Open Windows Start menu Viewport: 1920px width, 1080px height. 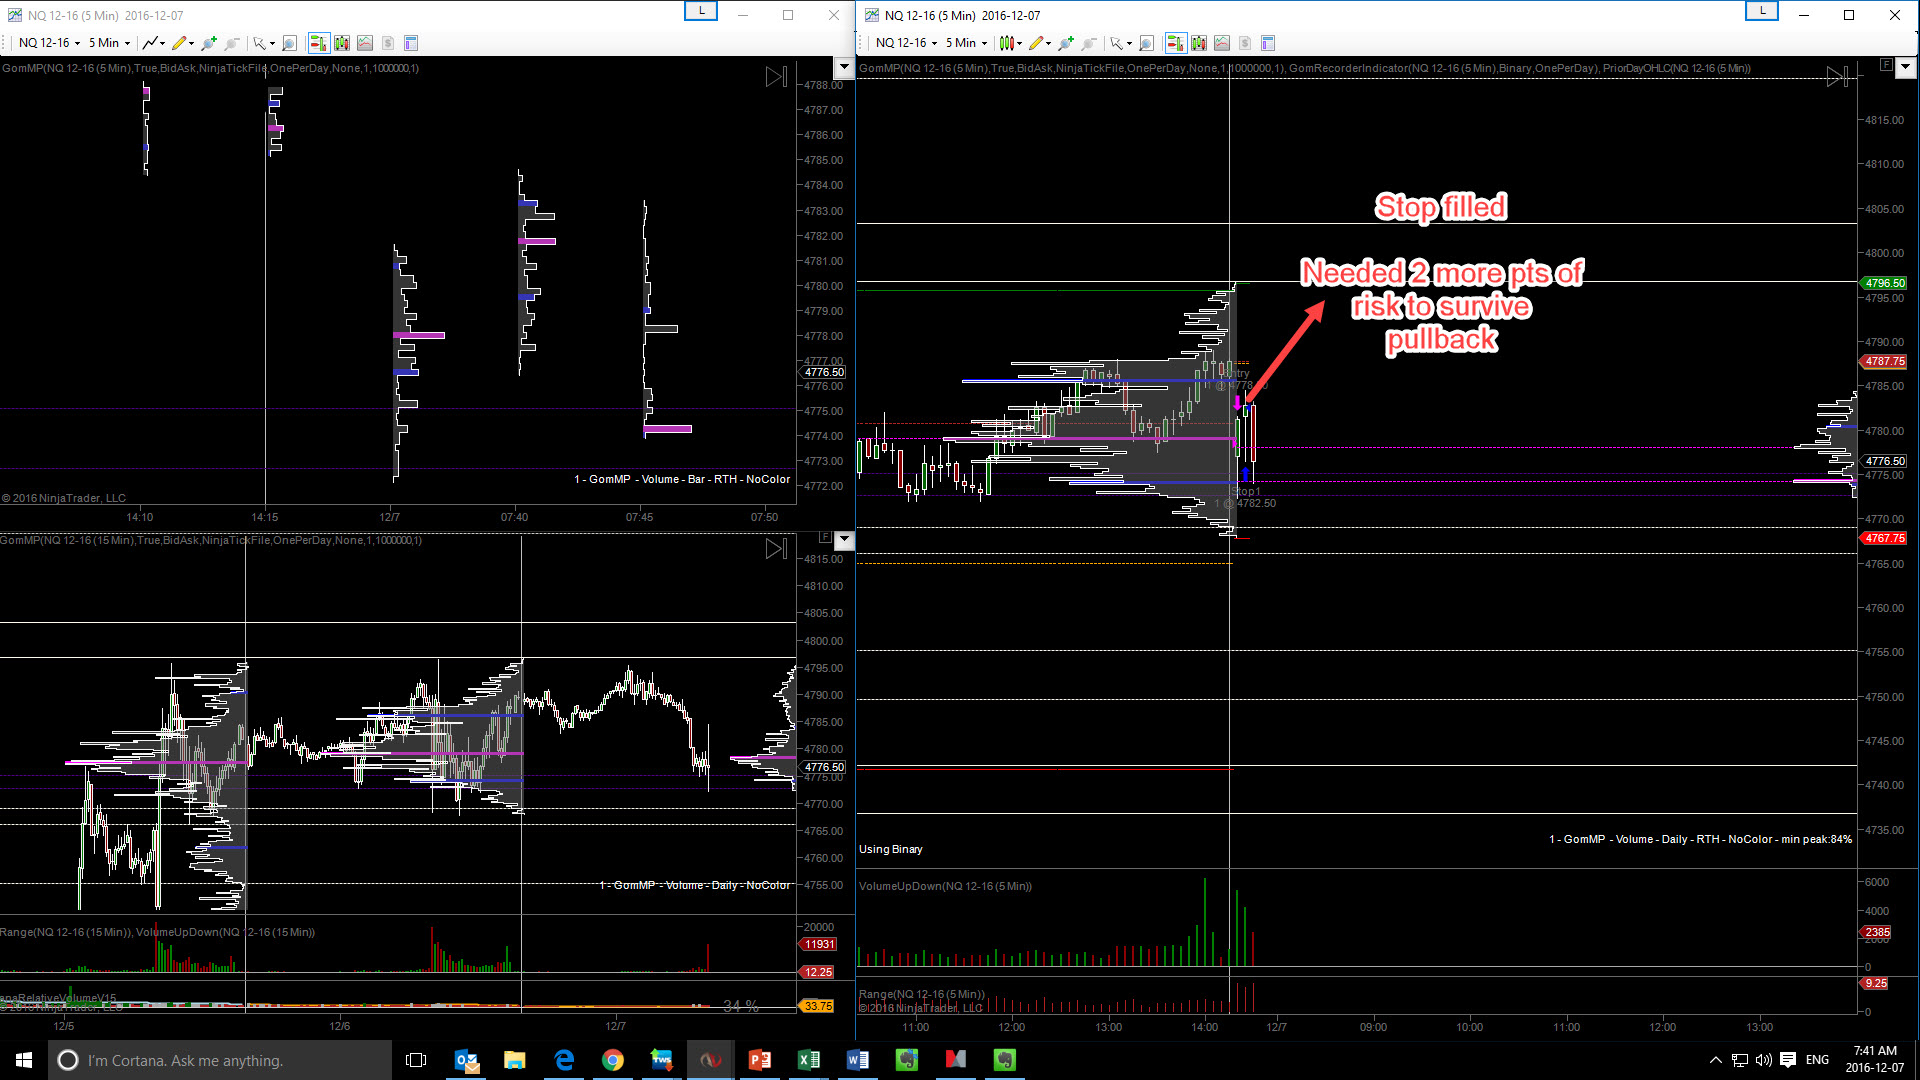click(x=24, y=1060)
